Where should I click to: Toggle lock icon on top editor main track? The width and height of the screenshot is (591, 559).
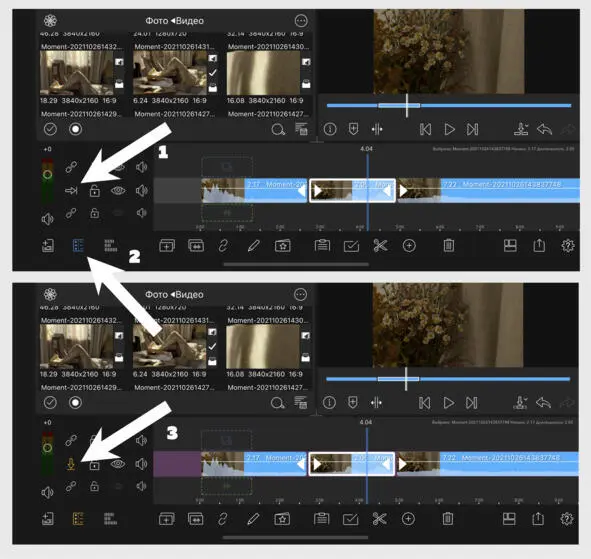point(95,191)
